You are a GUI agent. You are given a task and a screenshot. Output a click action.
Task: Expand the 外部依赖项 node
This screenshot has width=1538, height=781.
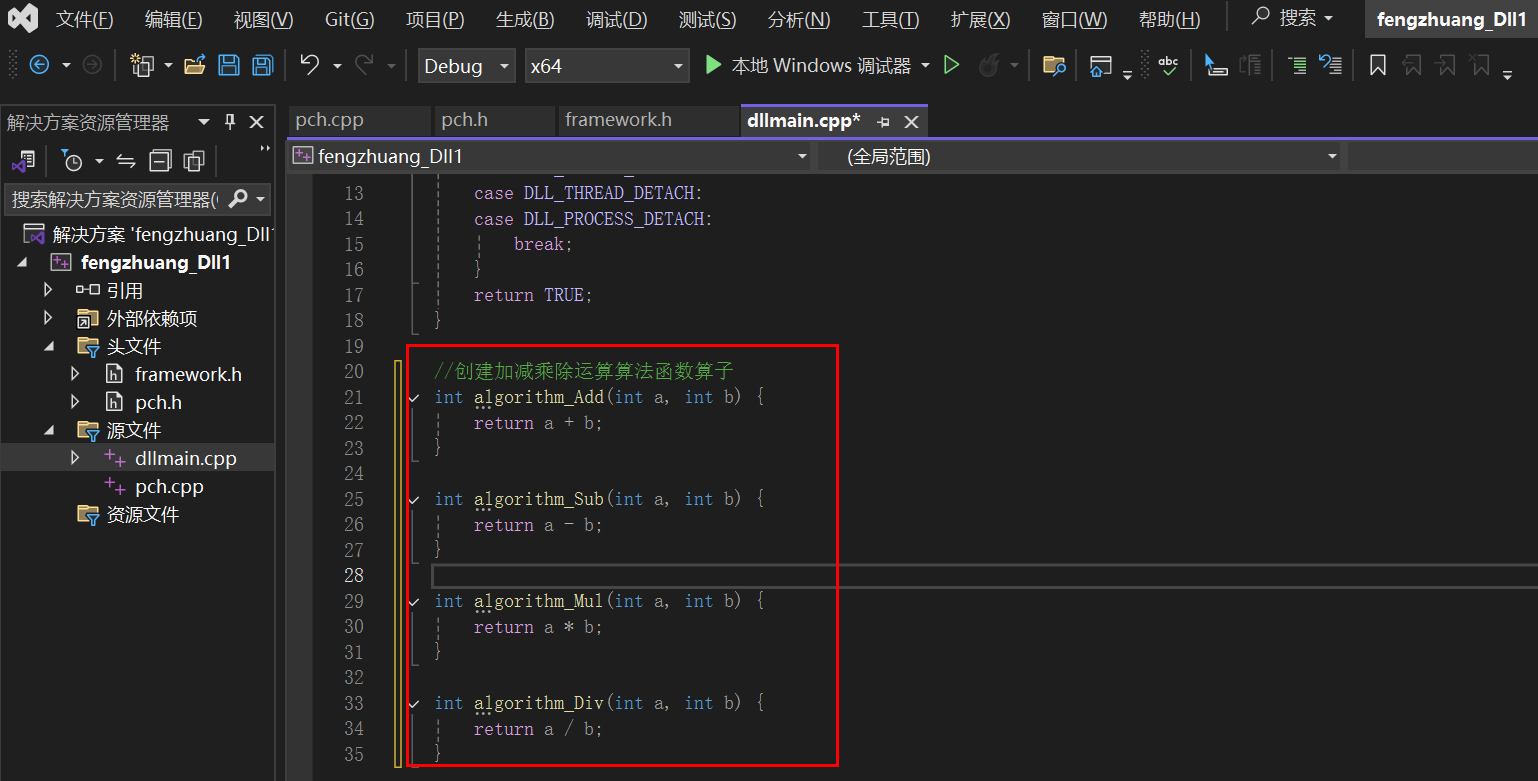click(x=48, y=318)
